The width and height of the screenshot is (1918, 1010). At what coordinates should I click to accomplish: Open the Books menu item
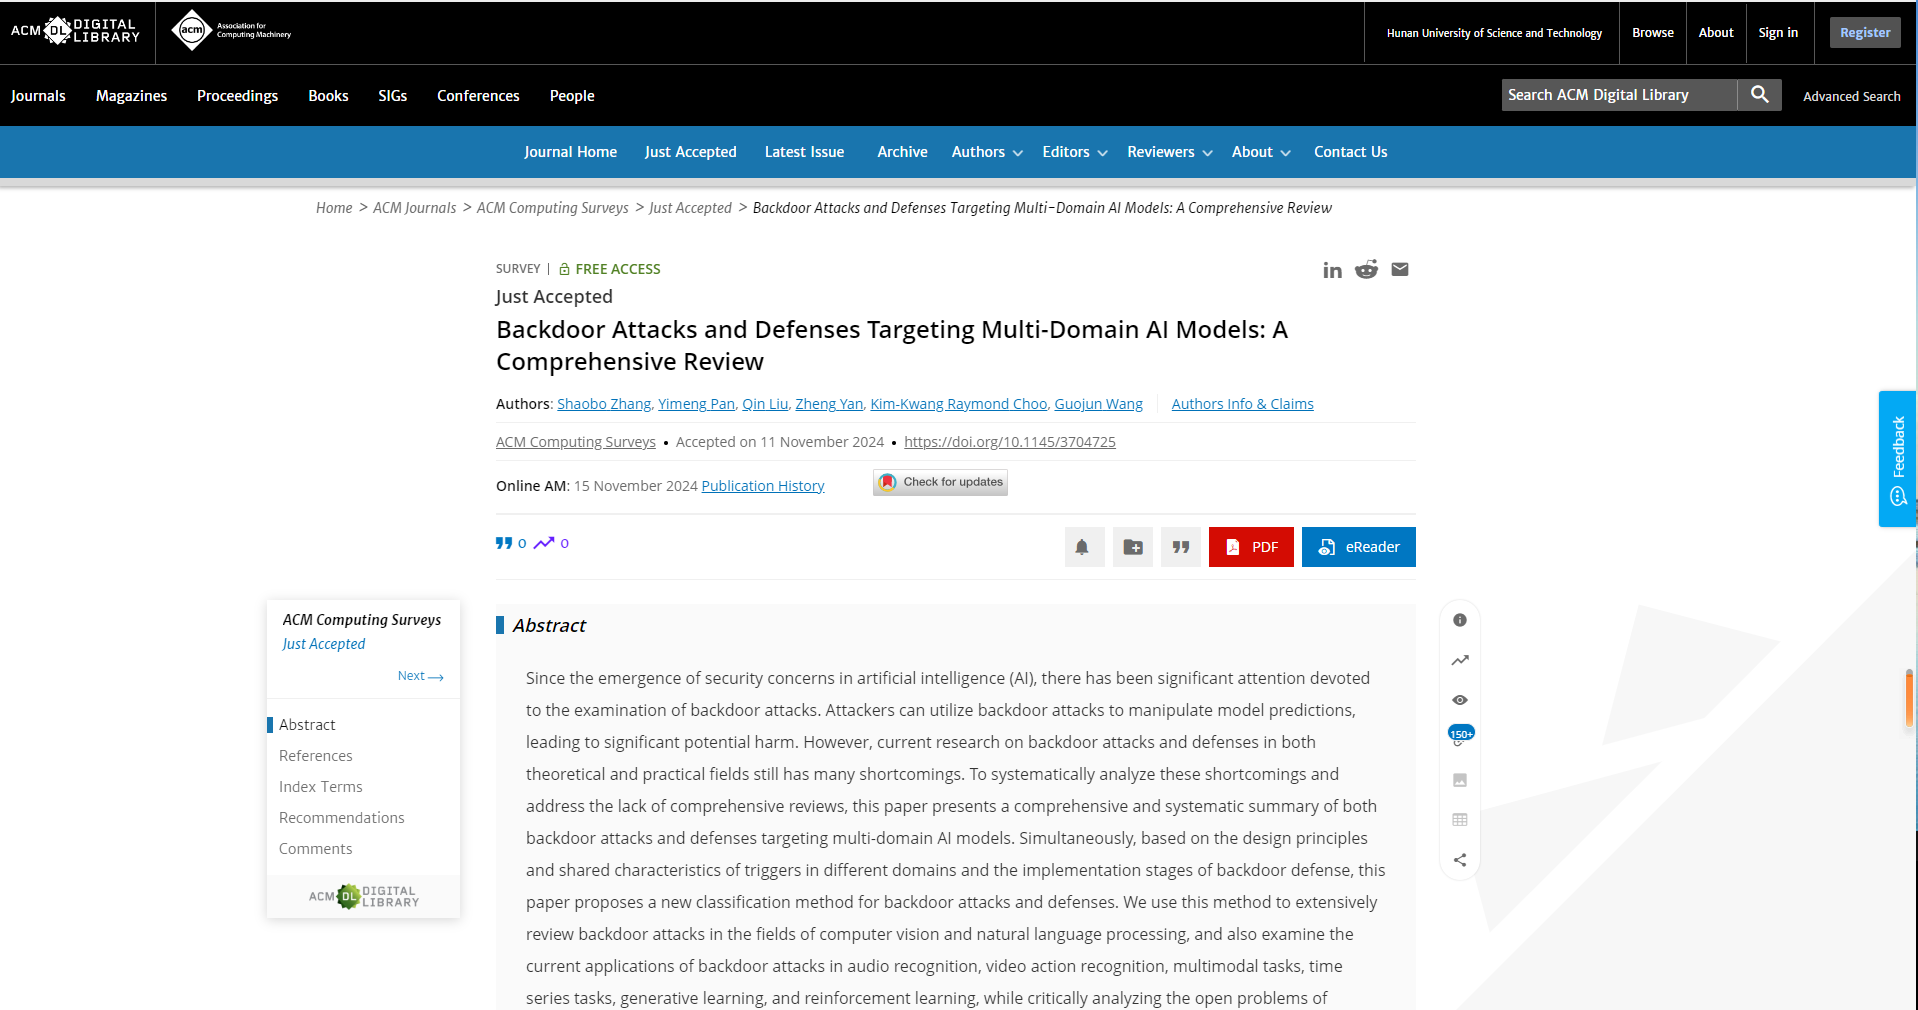coord(328,96)
